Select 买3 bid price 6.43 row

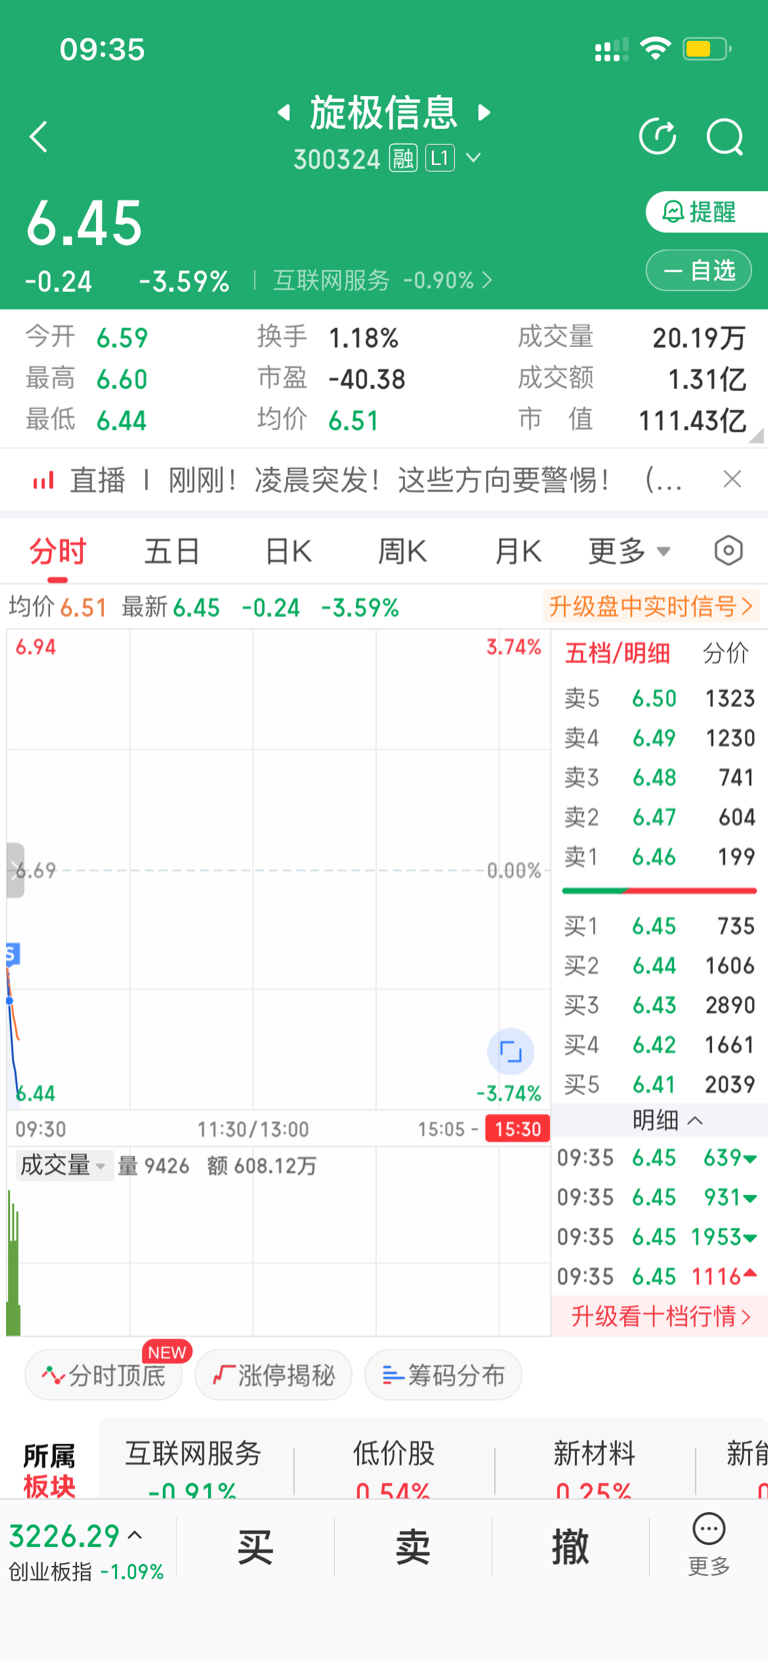point(659,1005)
